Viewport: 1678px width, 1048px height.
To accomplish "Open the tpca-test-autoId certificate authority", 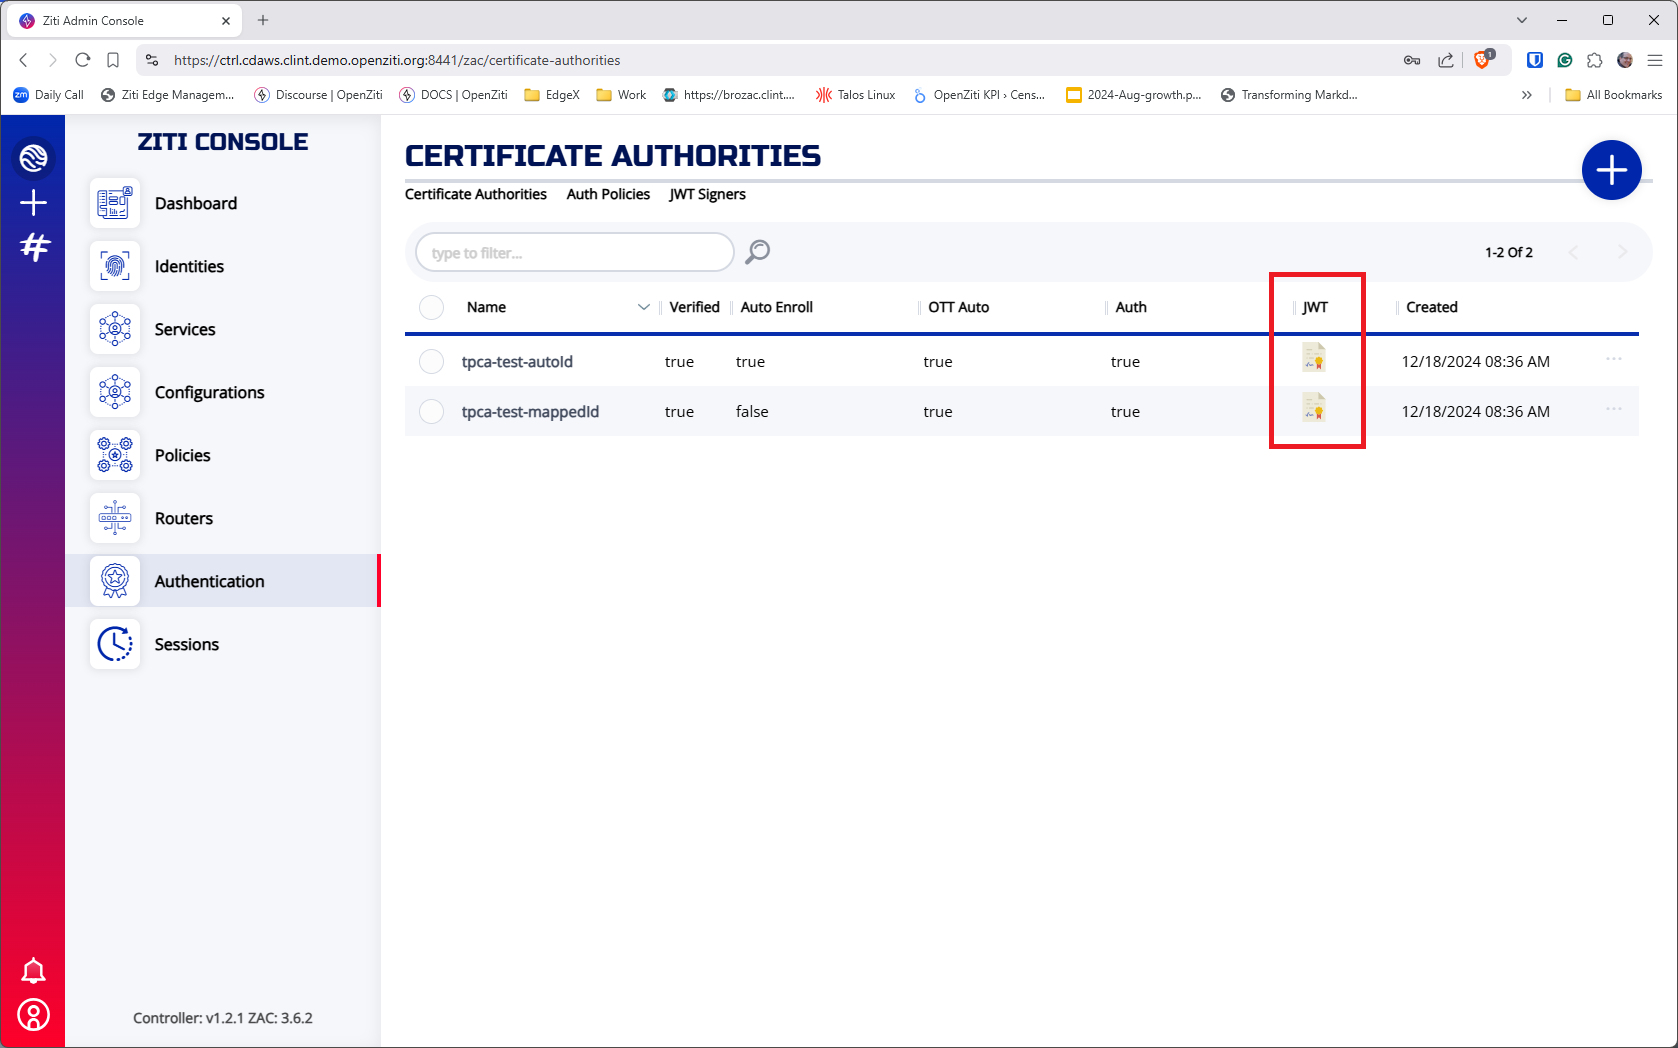I will pyautogui.click(x=517, y=362).
